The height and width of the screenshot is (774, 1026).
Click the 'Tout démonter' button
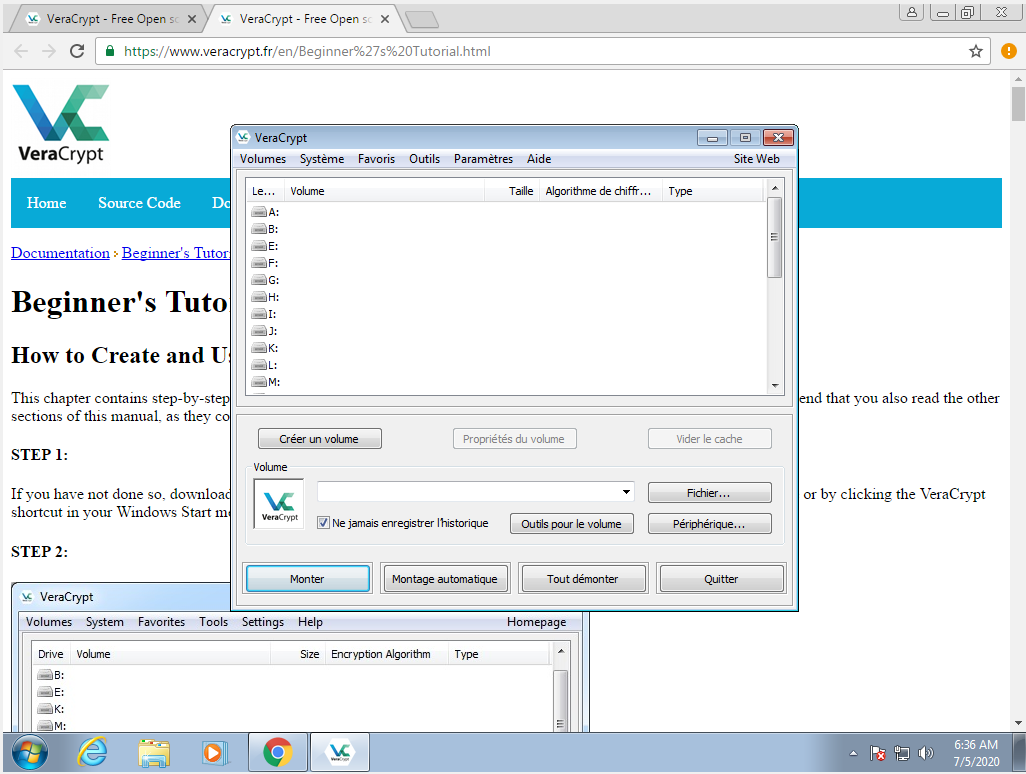[582, 579]
